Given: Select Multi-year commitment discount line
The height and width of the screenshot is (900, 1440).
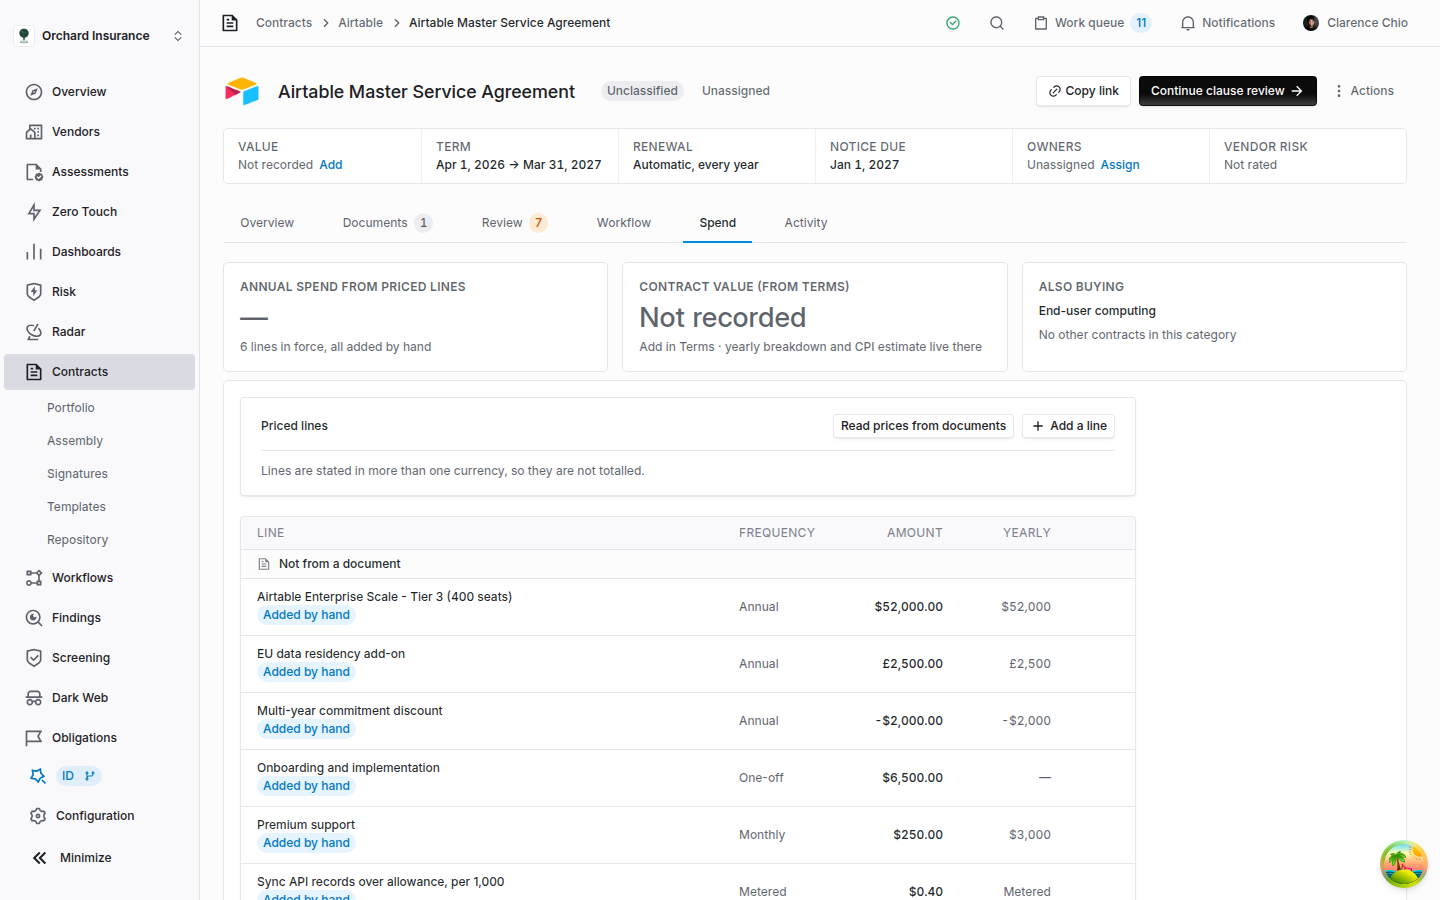Looking at the screenshot, I should (x=688, y=721).
